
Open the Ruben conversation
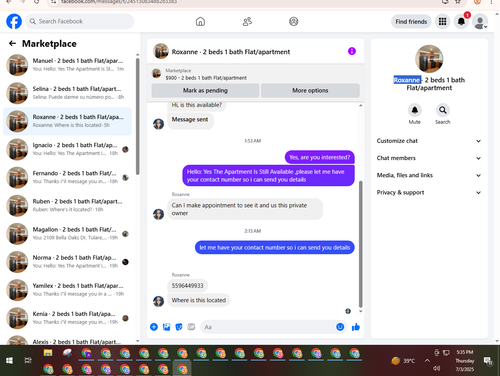(x=67, y=206)
